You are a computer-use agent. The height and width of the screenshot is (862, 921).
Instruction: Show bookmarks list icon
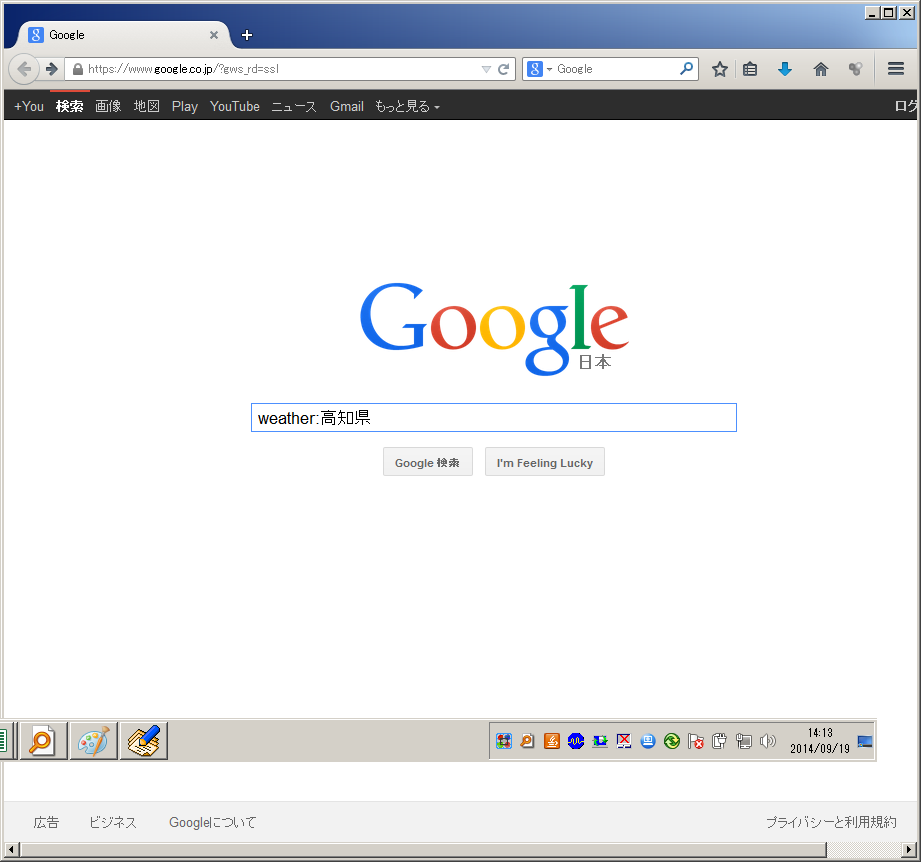(x=749, y=69)
